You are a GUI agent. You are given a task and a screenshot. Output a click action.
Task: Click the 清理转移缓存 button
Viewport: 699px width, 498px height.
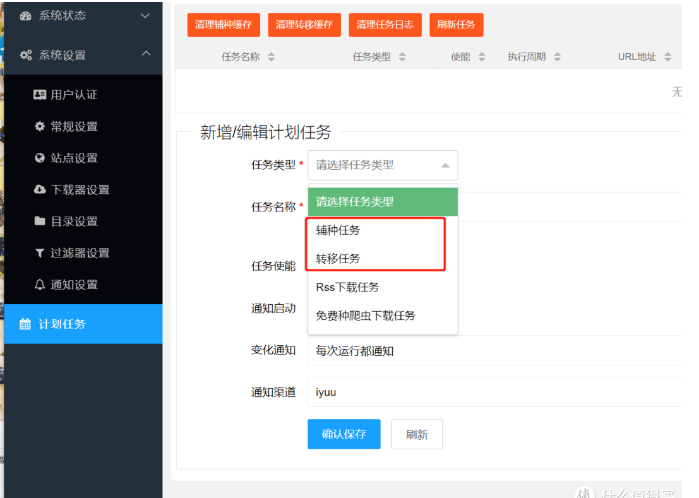(x=304, y=25)
